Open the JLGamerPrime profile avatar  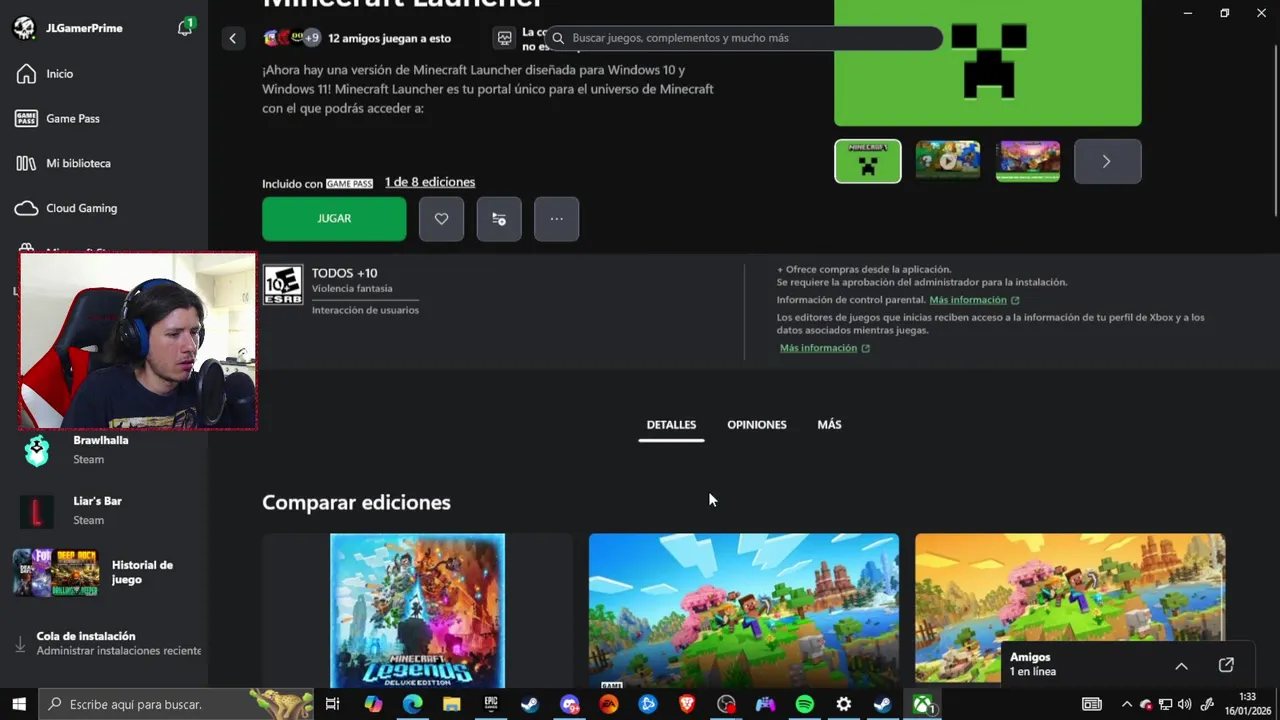click(x=24, y=28)
